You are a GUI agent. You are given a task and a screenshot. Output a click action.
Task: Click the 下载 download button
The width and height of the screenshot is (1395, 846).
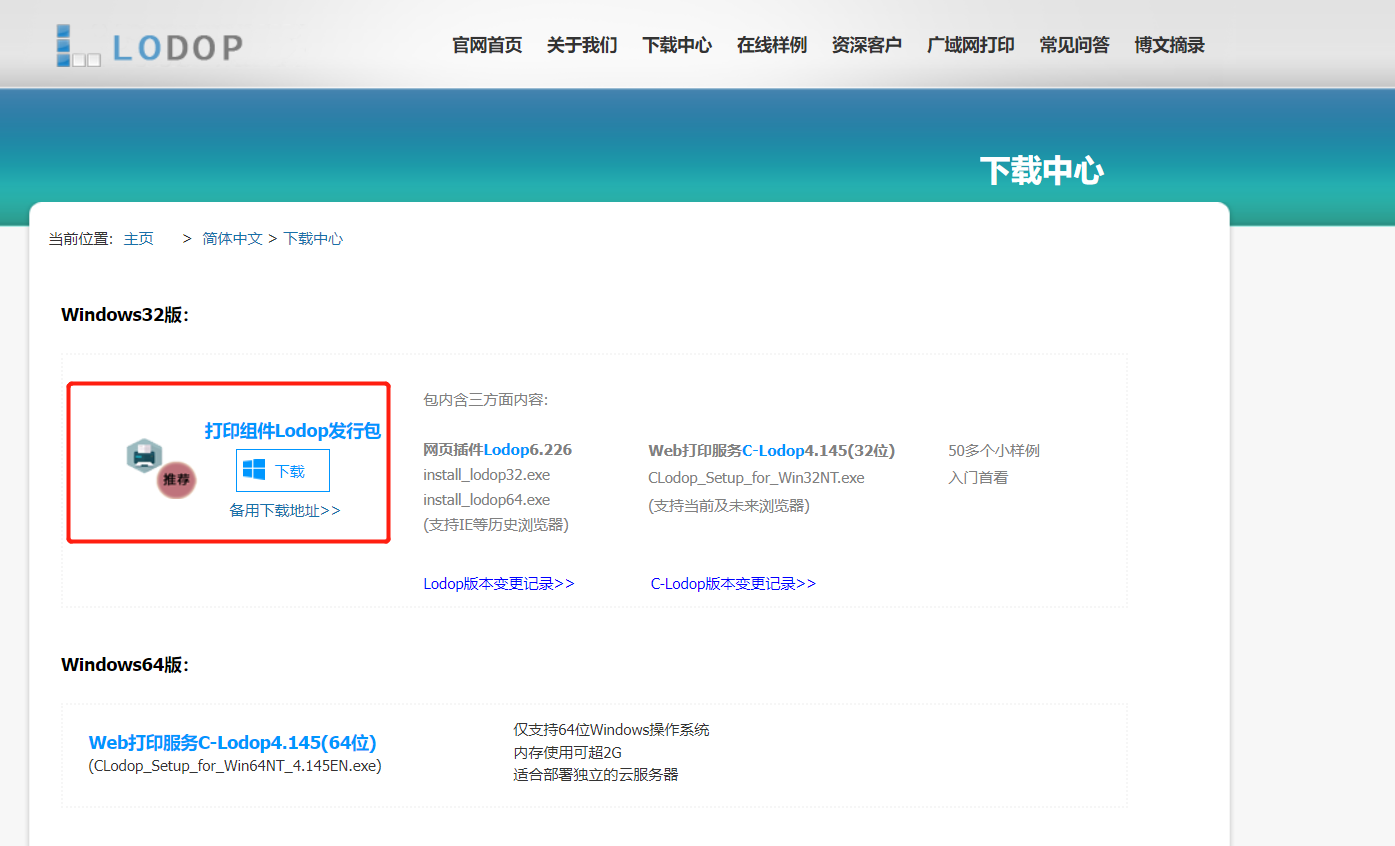coord(283,470)
